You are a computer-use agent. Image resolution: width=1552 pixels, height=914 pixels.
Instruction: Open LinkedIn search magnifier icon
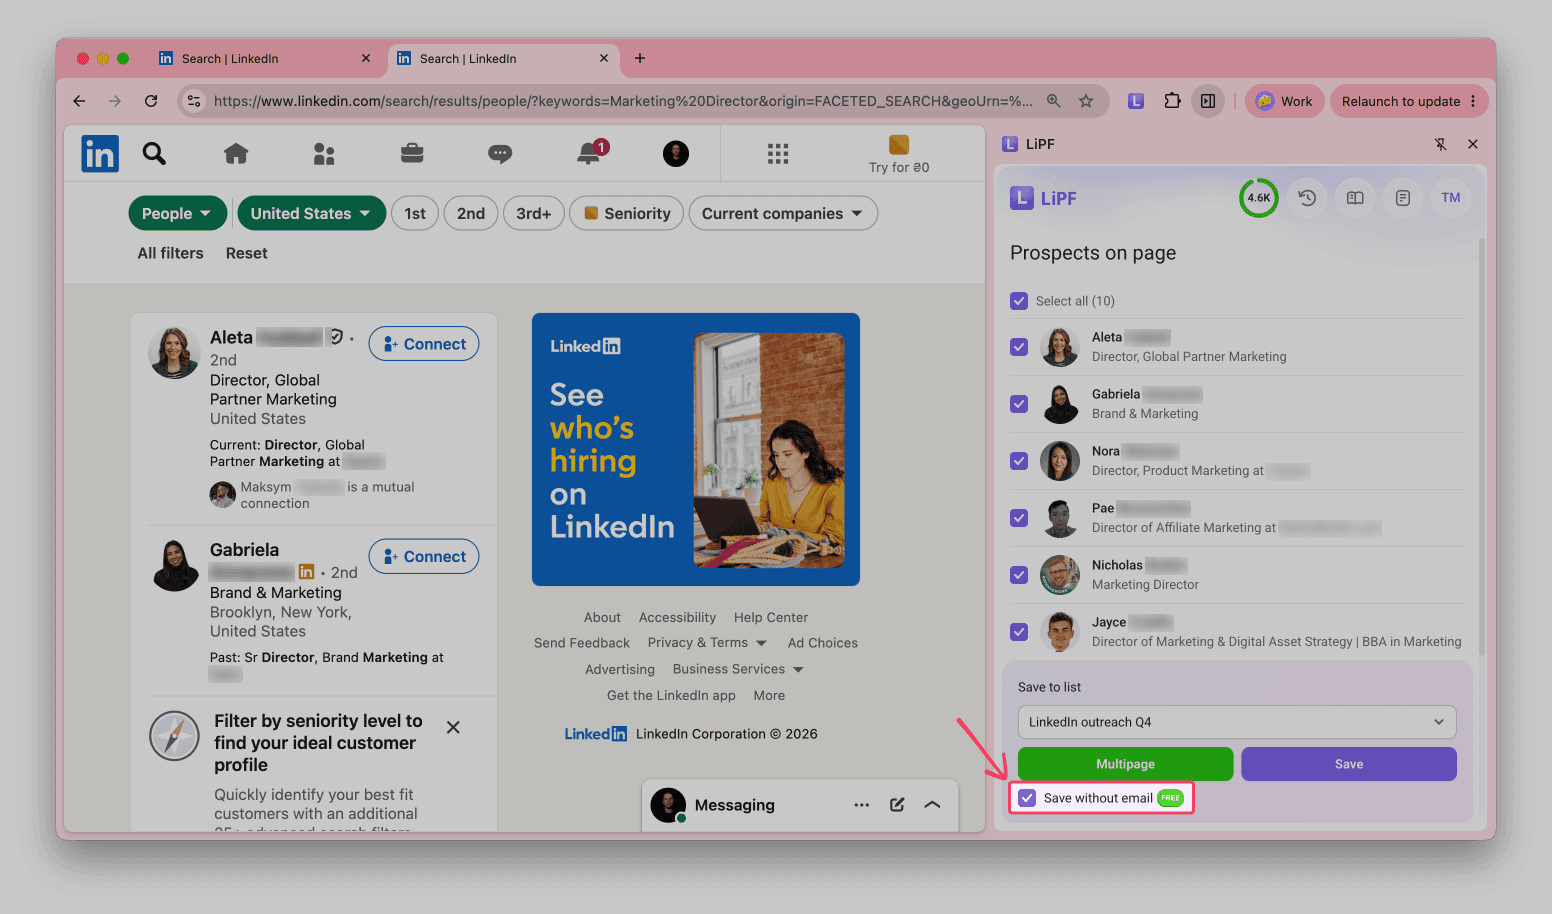pyautogui.click(x=154, y=153)
